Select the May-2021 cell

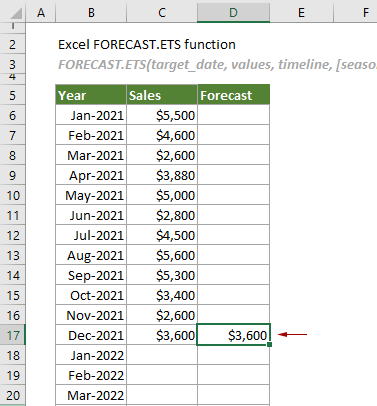(91, 195)
